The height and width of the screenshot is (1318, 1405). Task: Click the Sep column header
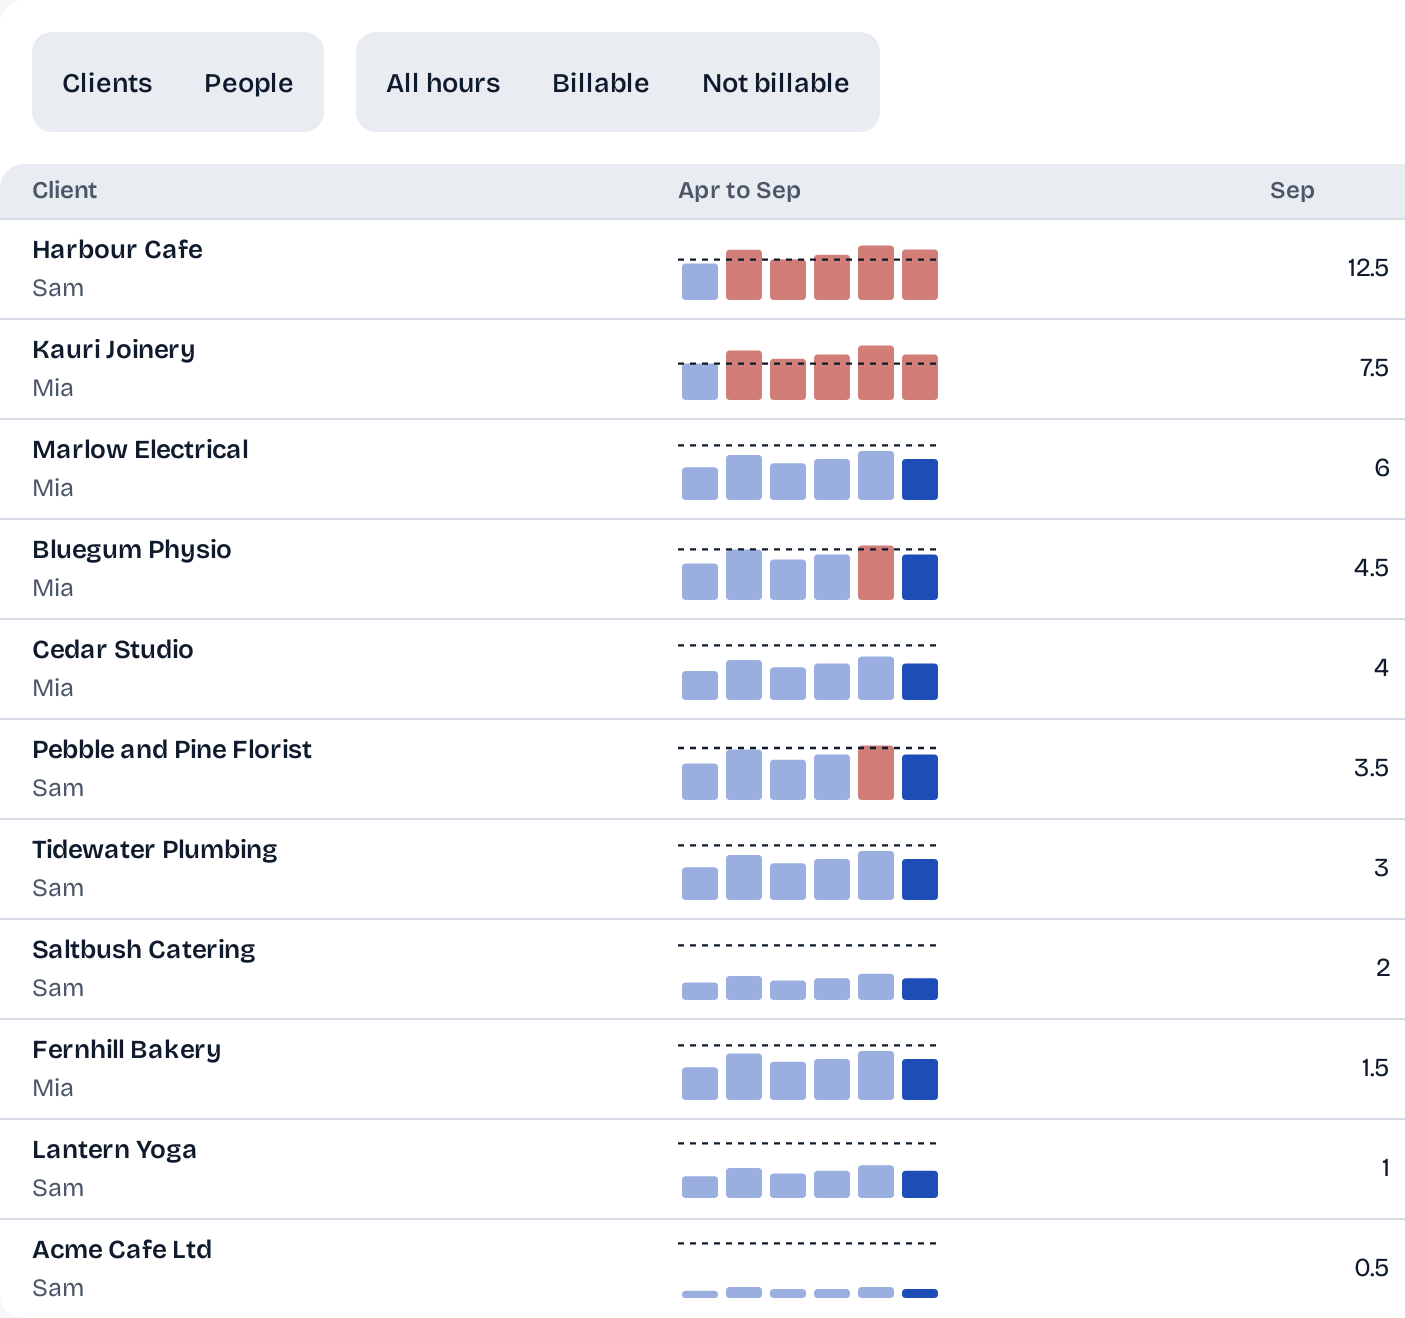click(1292, 191)
